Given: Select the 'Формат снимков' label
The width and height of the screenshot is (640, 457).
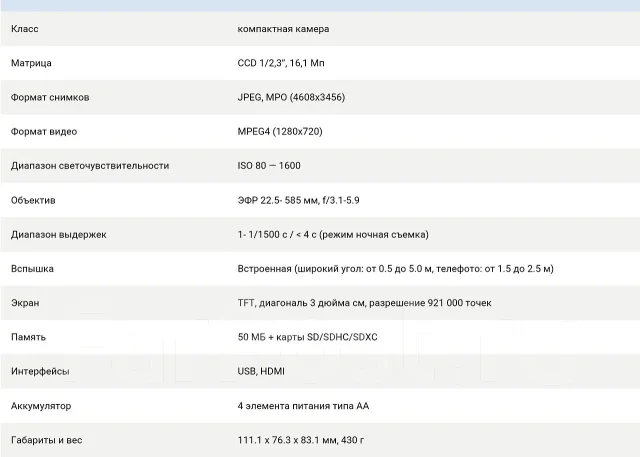Looking at the screenshot, I should tap(50, 98).
